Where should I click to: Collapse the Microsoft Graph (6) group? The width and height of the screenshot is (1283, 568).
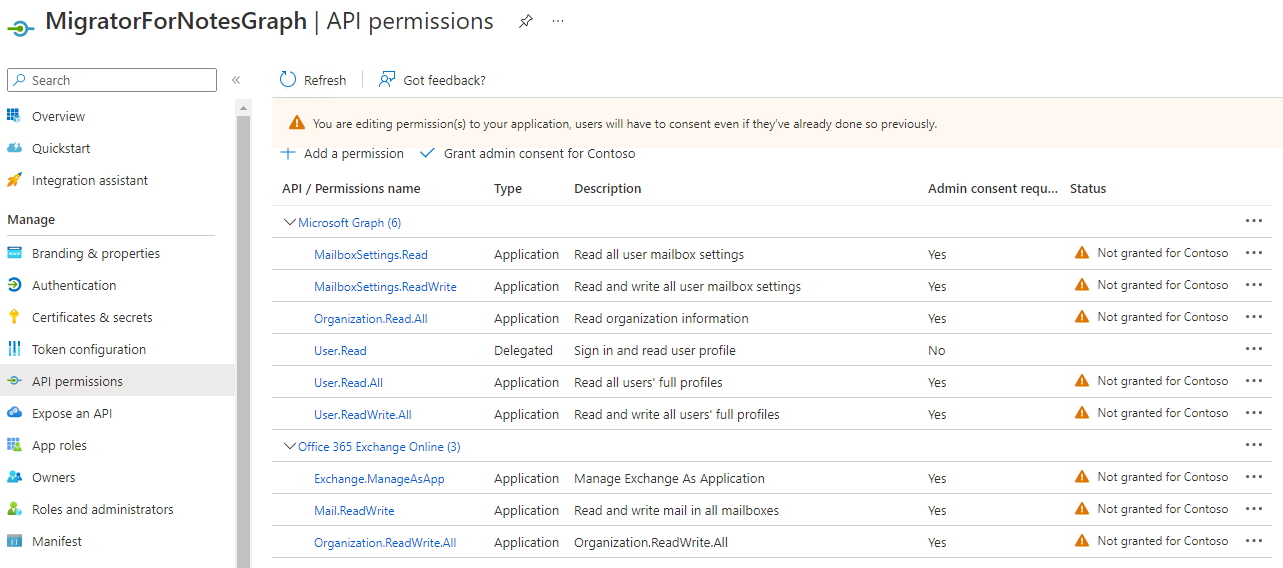(290, 222)
